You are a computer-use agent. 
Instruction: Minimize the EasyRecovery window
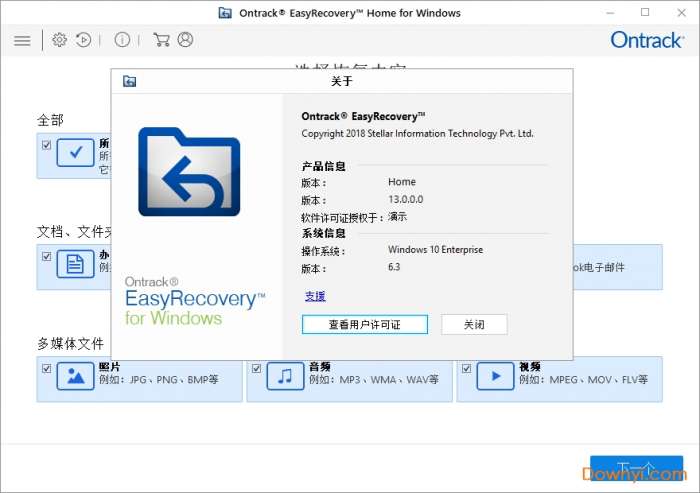coord(610,13)
